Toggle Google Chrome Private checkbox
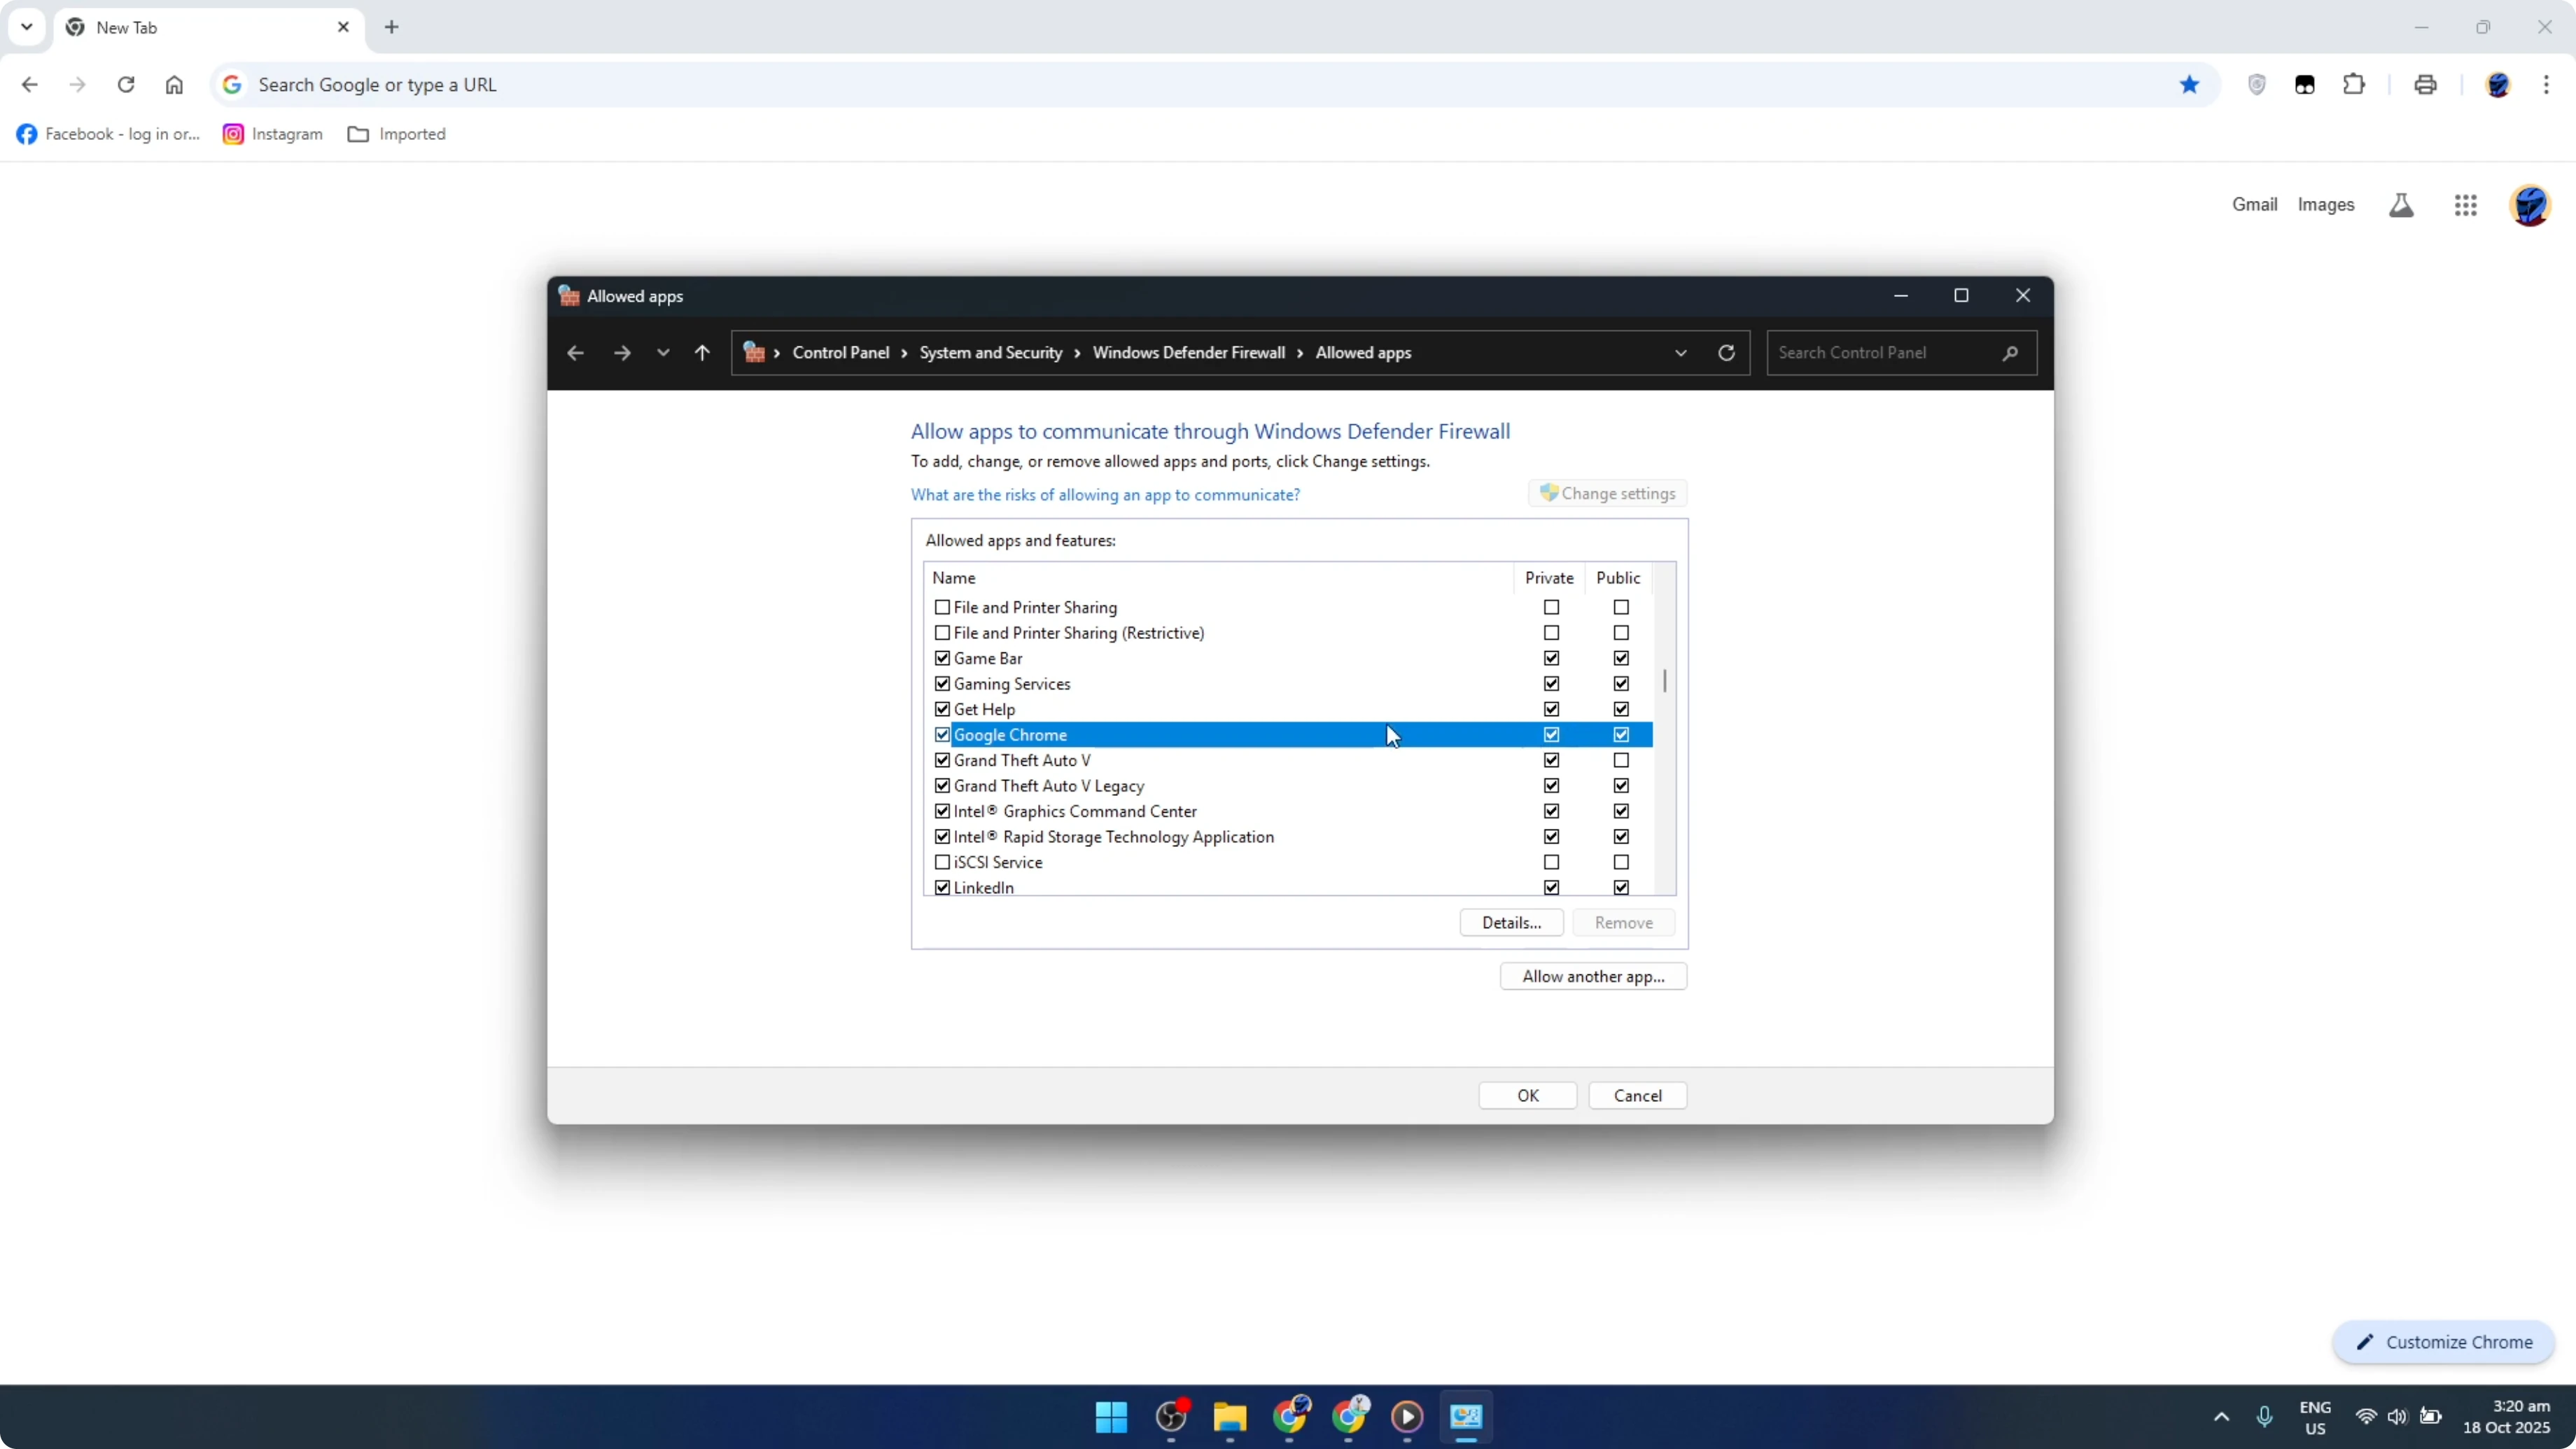This screenshot has width=2576, height=1449. pos(1551,735)
